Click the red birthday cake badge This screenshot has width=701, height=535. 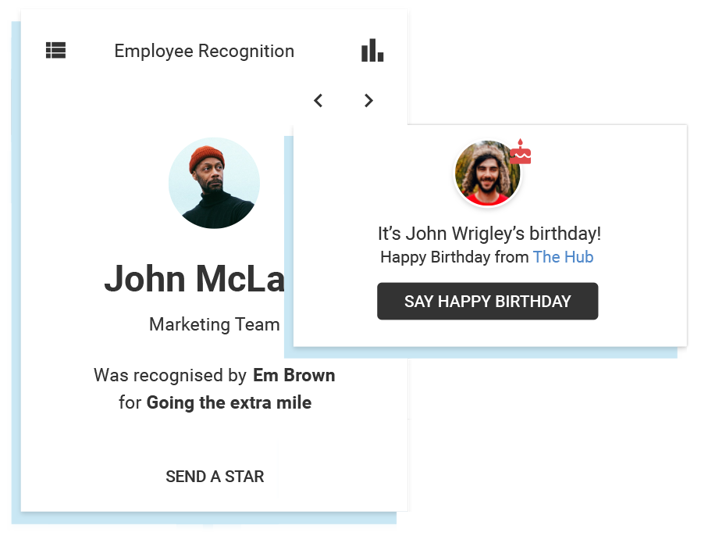tap(520, 152)
